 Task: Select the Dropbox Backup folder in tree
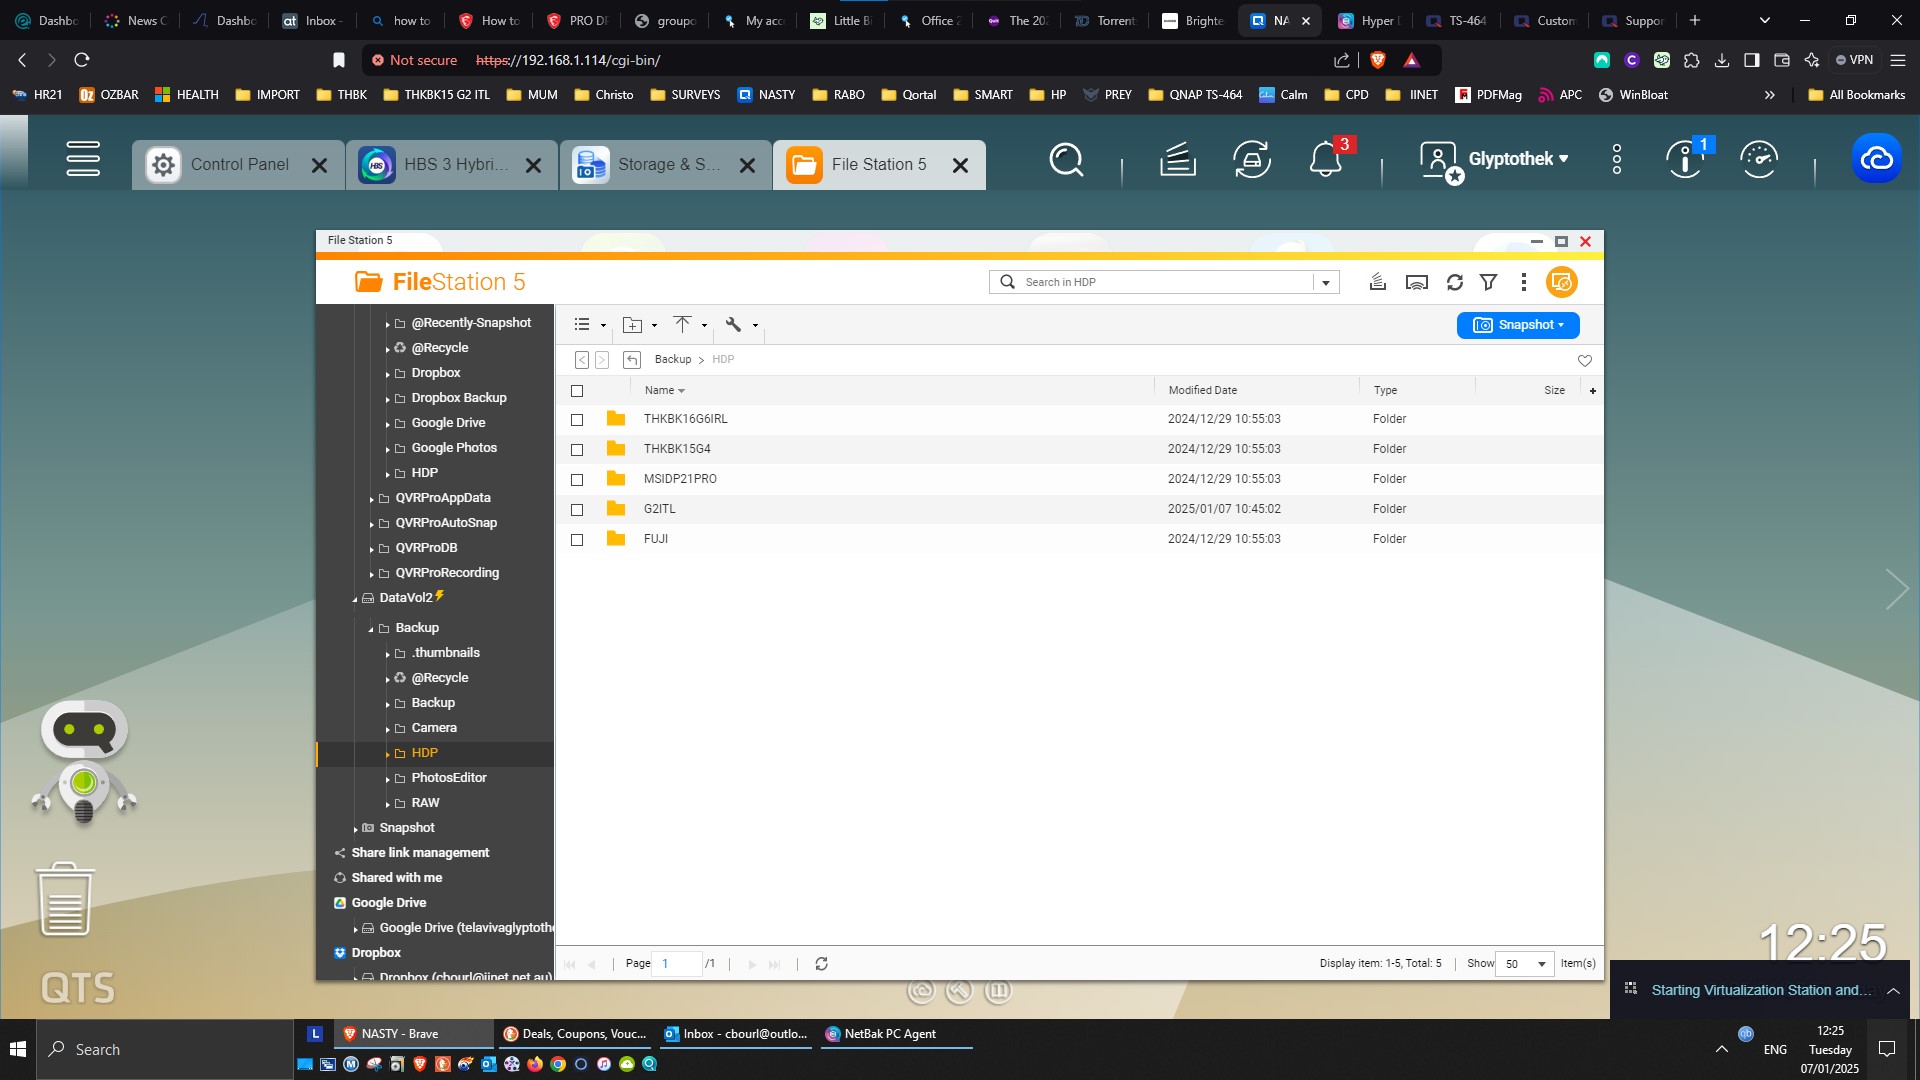click(x=459, y=398)
